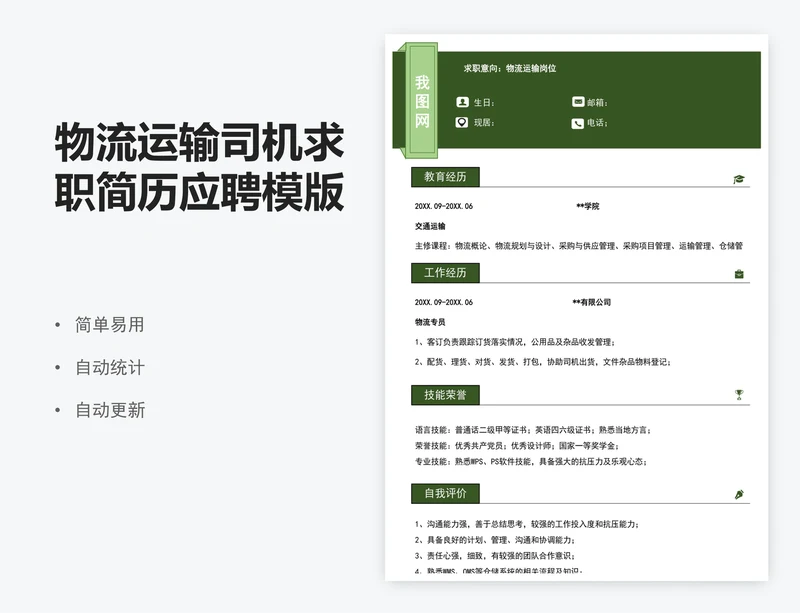The width and height of the screenshot is (800, 613).
Task: Click the envelope icon next to 邮箱
Action: pos(577,103)
